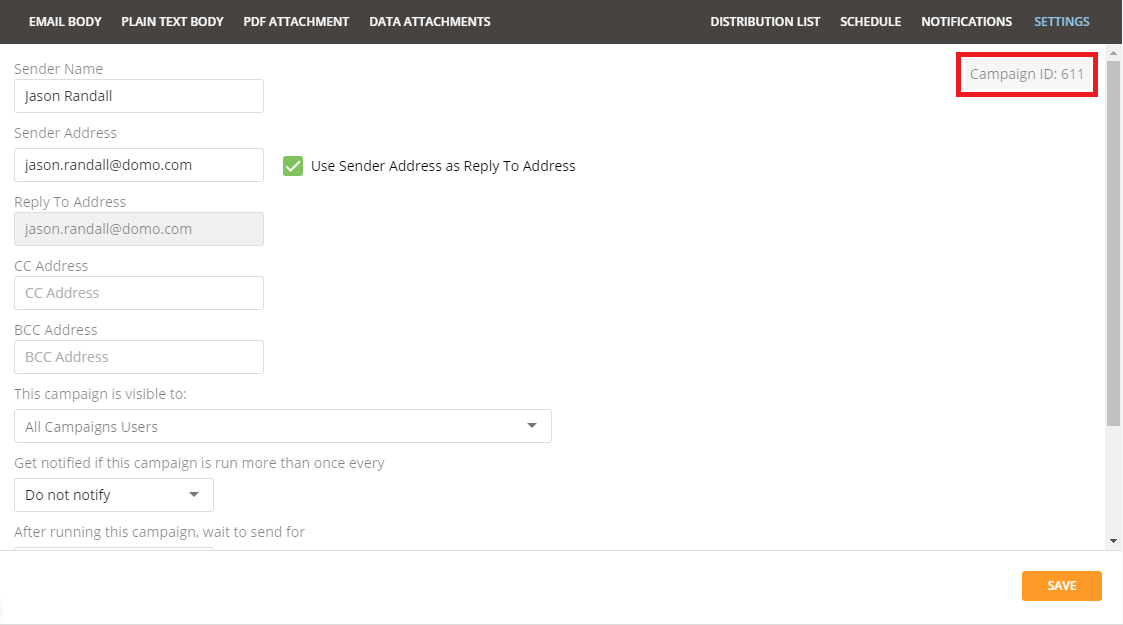Image resolution: width=1123 pixels, height=625 pixels.
Task: Edit the Sender Address email field
Action: [138, 164]
